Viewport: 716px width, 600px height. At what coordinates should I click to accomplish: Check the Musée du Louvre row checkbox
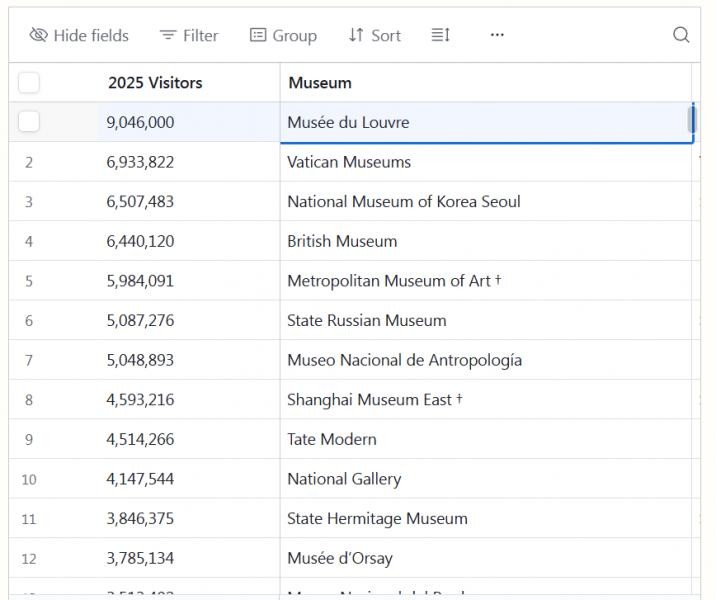click(x=29, y=122)
